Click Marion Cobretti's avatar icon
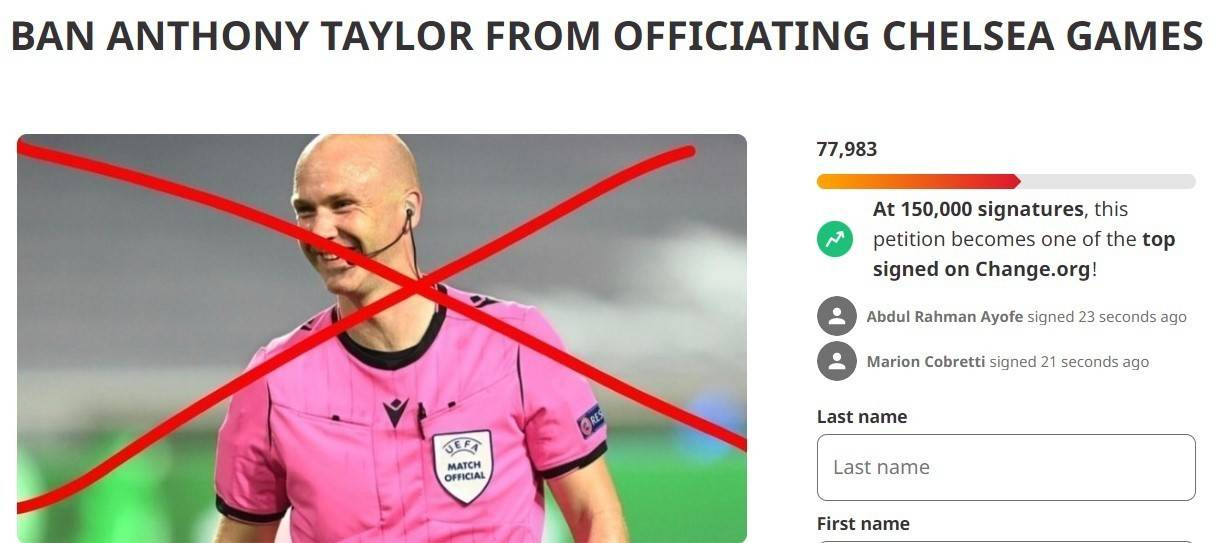 click(x=836, y=361)
